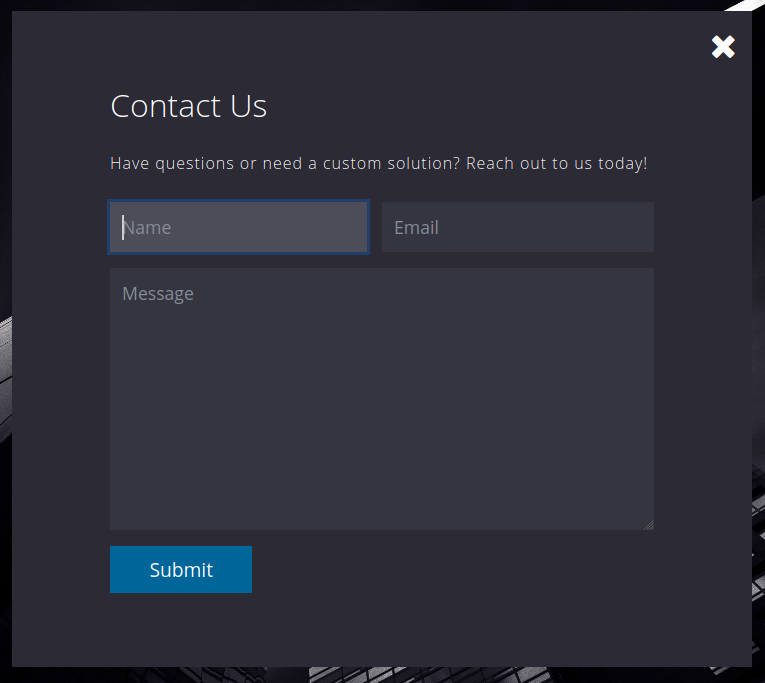Submit the contact form
Viewport: 765px width, 683px height.
click(x=181, y=569)
